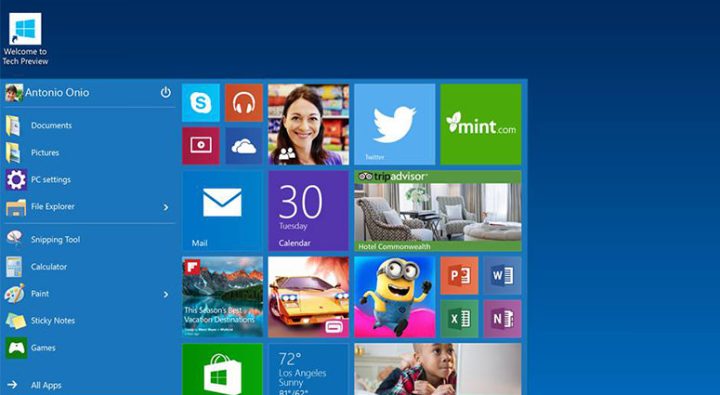Launch Word from its tile
The width and height of the screenshot is (720, 395).
[502, 276]
